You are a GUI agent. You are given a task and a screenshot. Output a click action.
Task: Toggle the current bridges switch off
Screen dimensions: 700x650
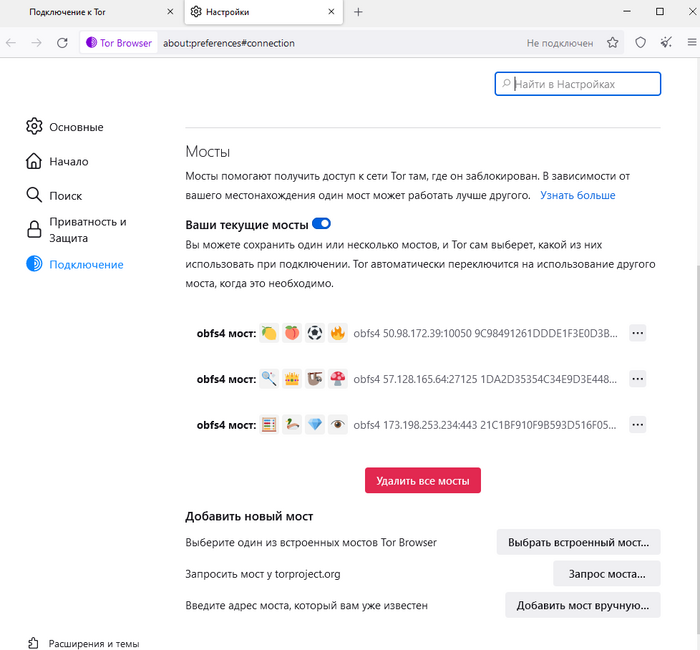[x=321, y=224]
